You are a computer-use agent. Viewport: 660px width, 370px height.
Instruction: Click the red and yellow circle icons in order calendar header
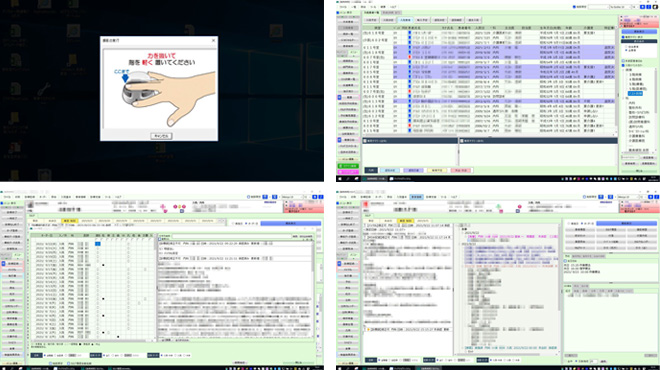tap(180, 207)
